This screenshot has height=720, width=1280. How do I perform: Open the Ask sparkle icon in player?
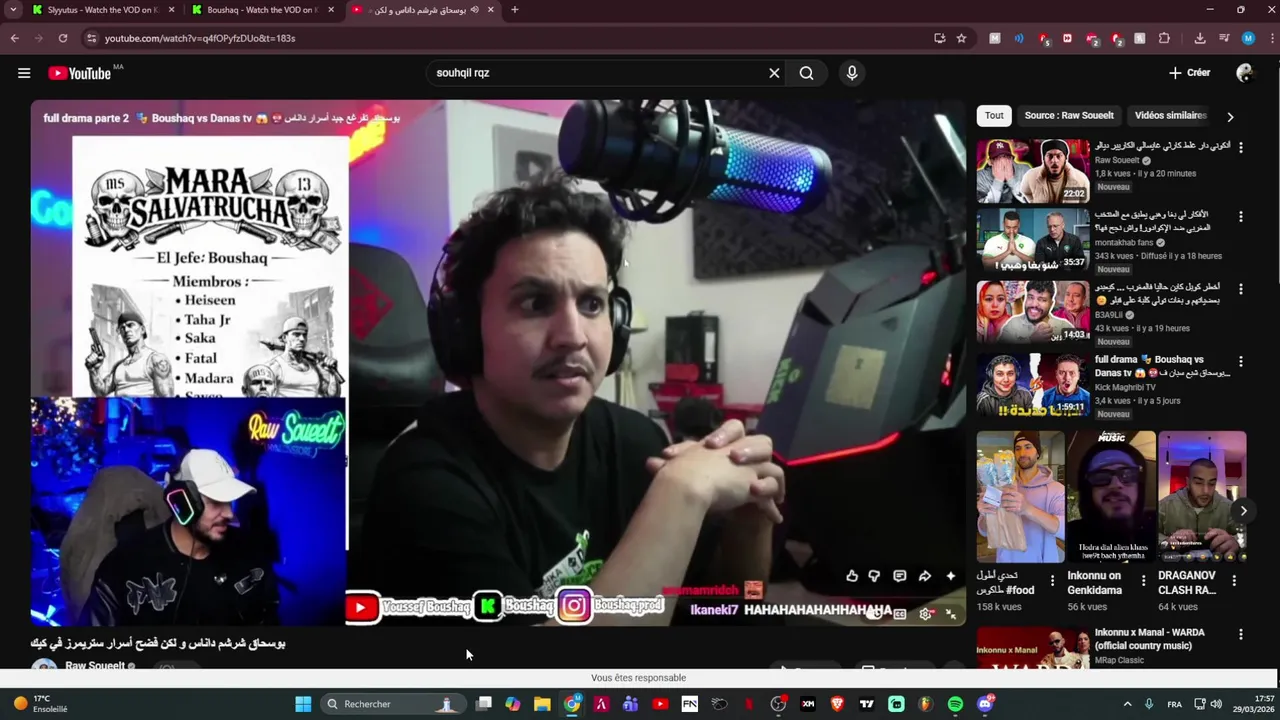click(950, 576)
